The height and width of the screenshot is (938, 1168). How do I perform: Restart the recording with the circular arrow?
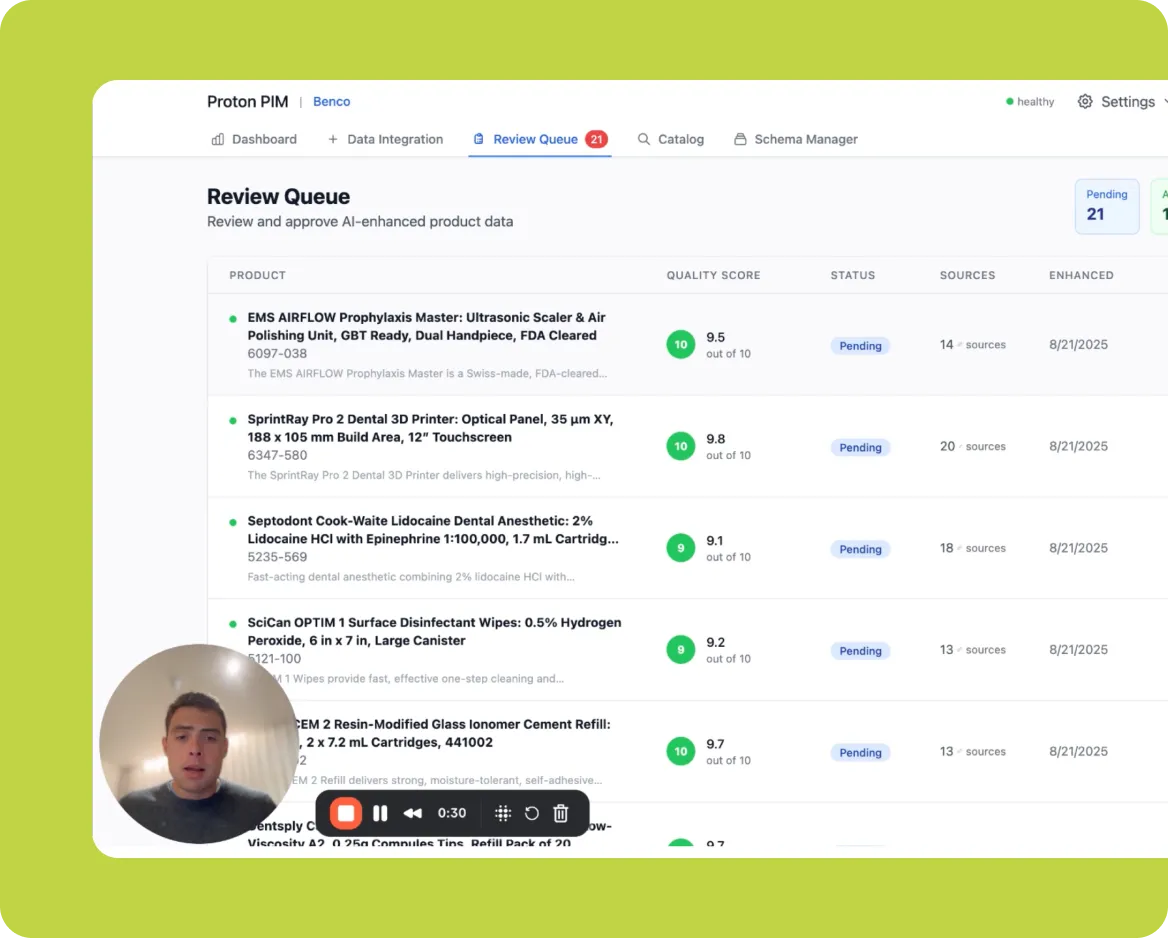coord(532,813)
